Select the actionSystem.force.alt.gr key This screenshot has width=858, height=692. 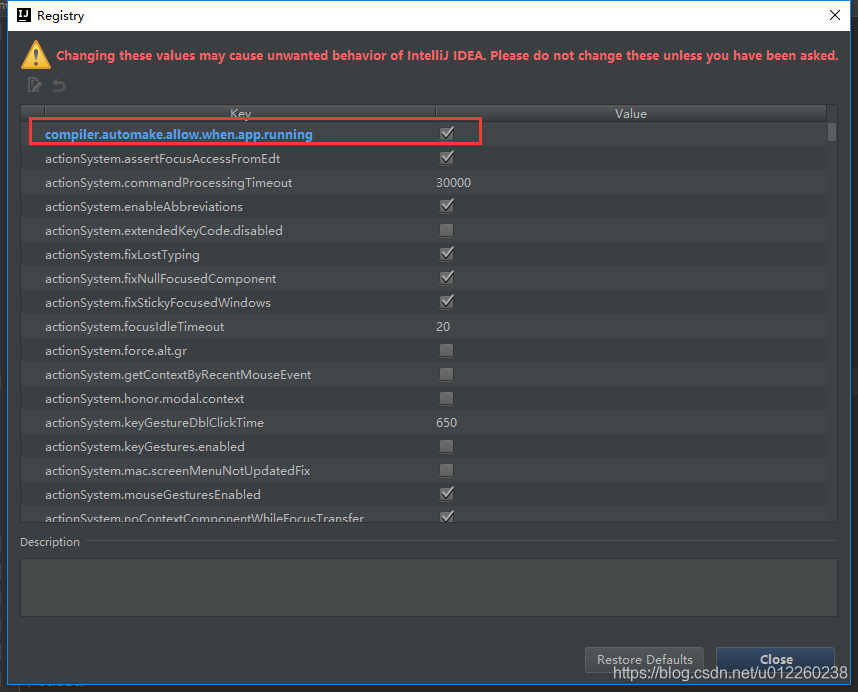[116, 351]
